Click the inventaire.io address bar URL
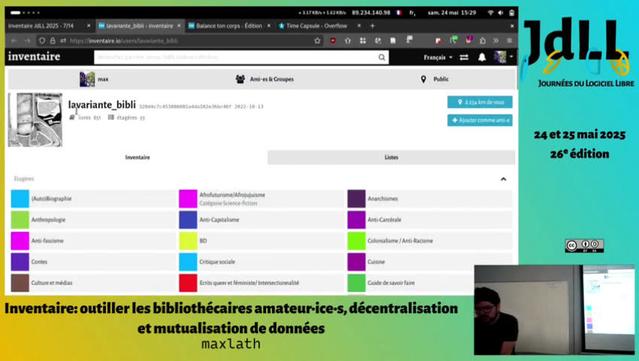This screenshot has height=361, width=639. pos(124,41)
